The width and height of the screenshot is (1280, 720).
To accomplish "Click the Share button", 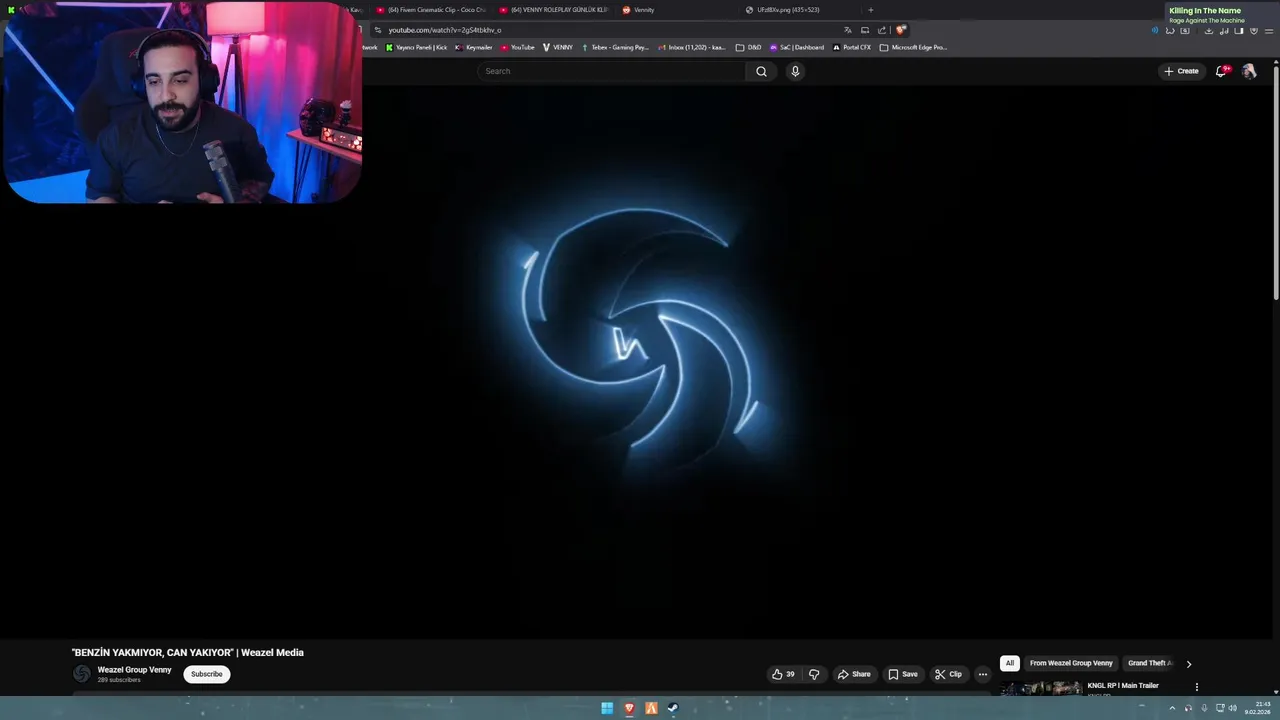I will (853, 674).
